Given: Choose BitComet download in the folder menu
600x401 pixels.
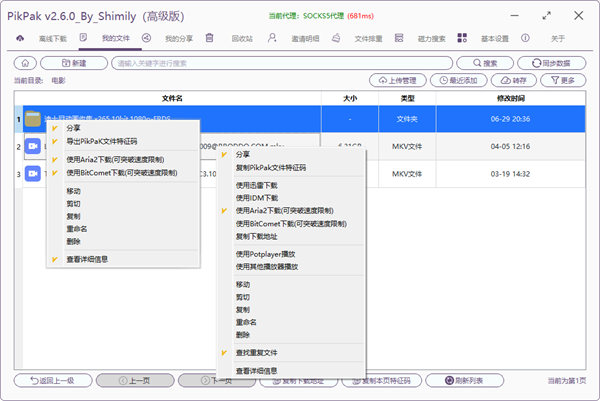Looking at the screenshot, I should [x=123, y=173].
